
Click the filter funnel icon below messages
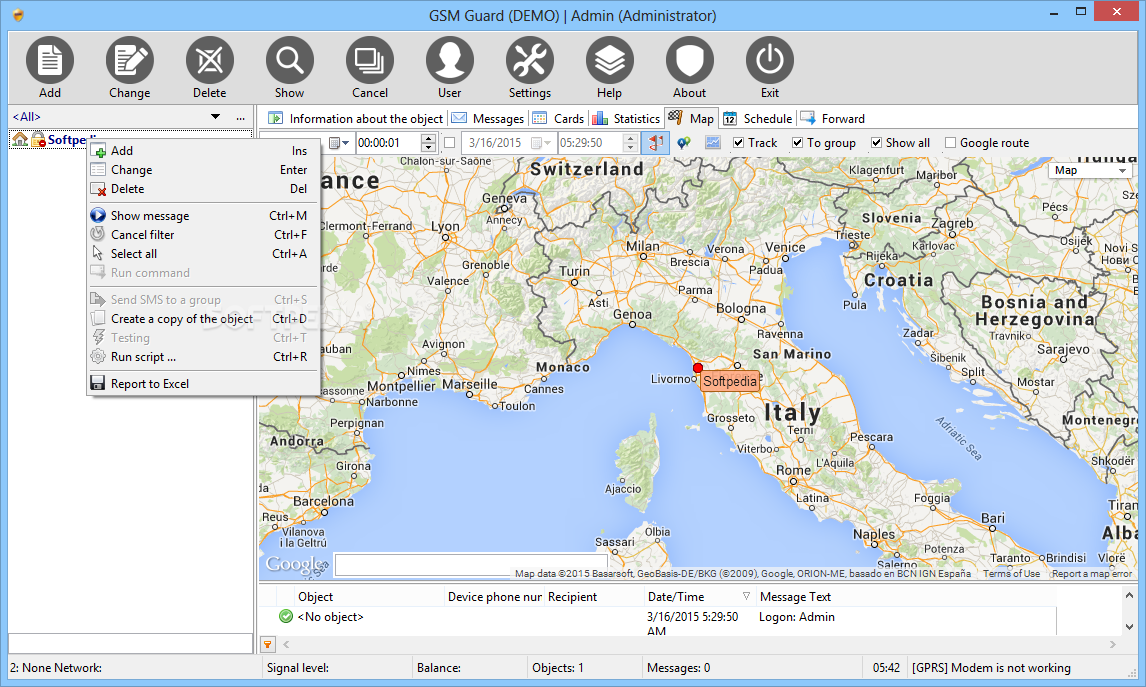click(268, 644)
